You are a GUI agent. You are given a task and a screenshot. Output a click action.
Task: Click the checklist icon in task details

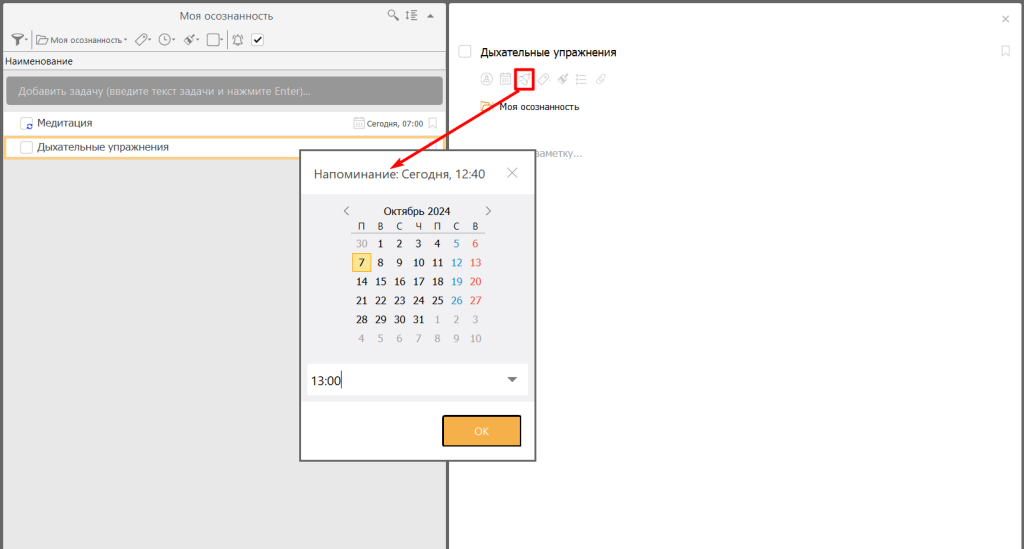pyautogui.click(x=581, y=78)
